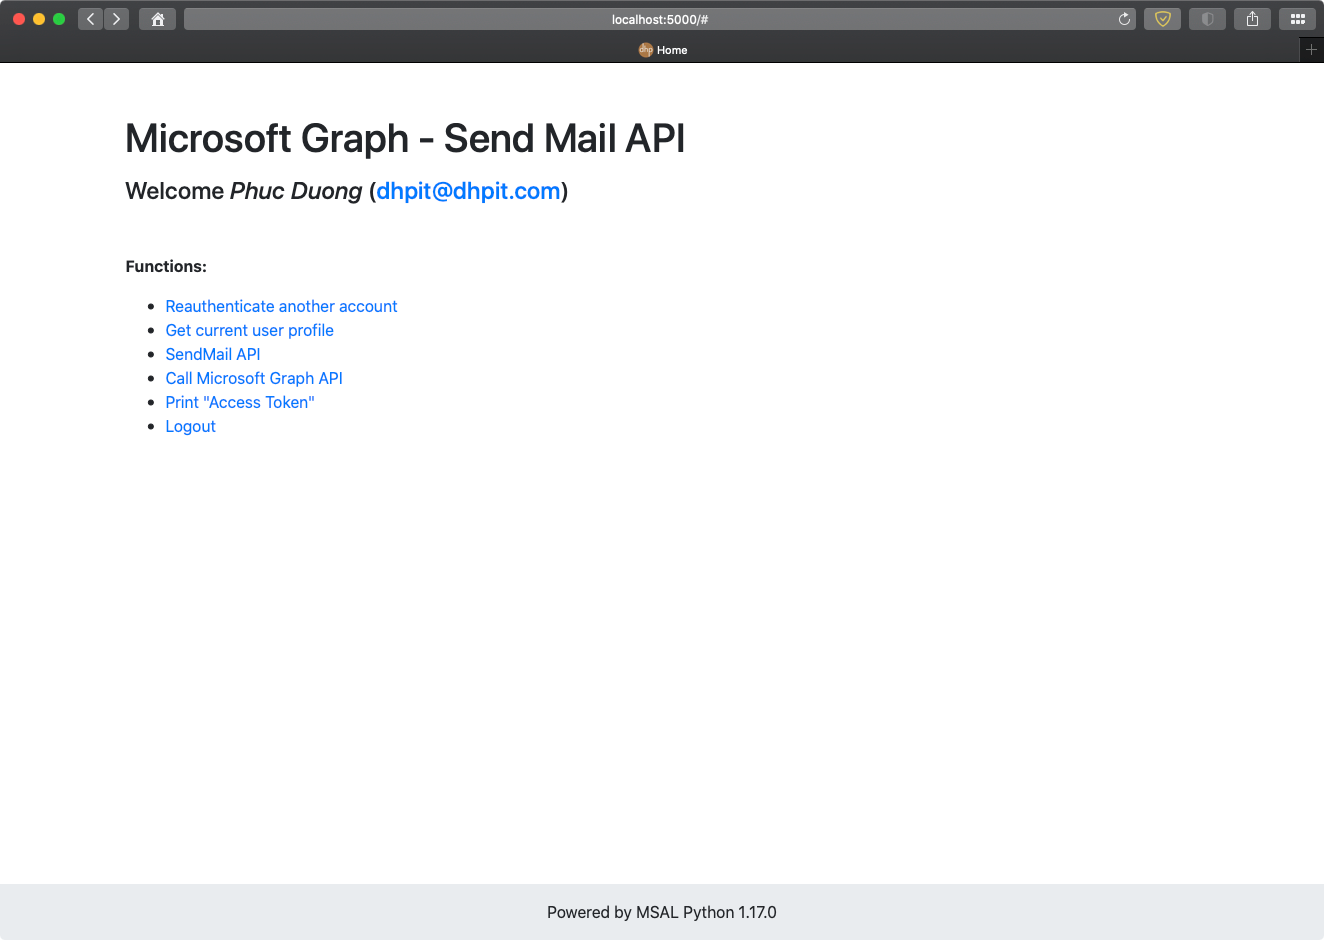Click the localhost:5000 address bar
This screenshot has height=940, width=1324.
coord(660,19)
